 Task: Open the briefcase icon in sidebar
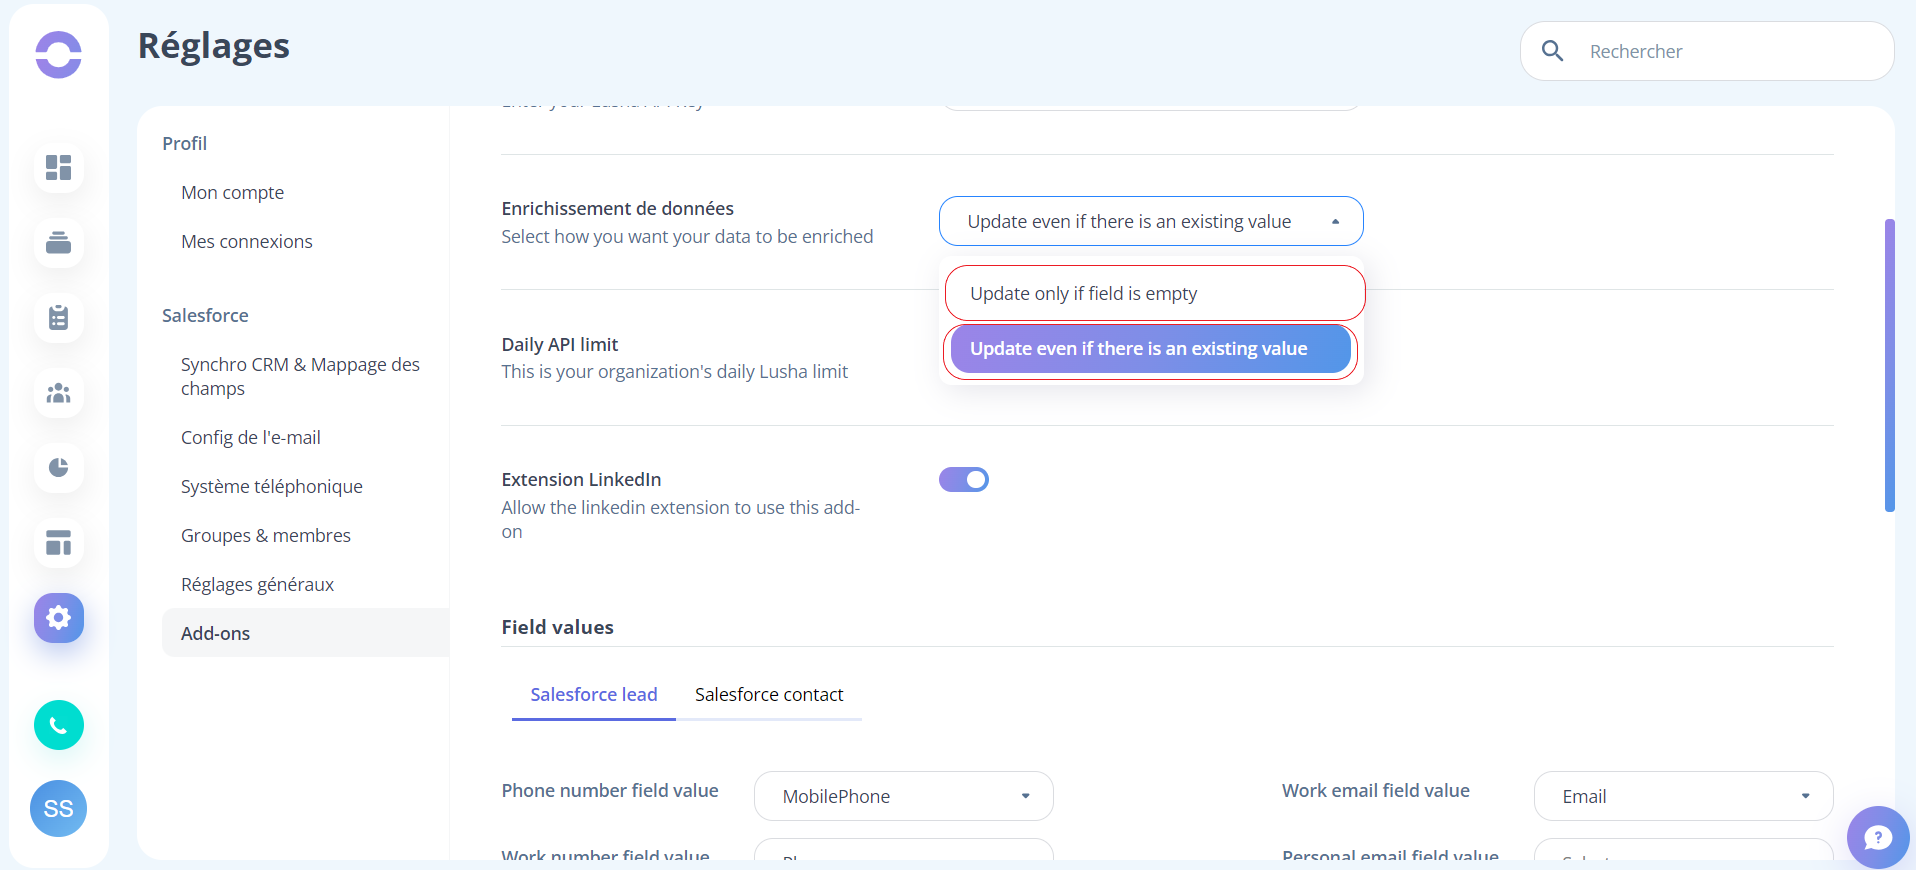tap(59, 242)
